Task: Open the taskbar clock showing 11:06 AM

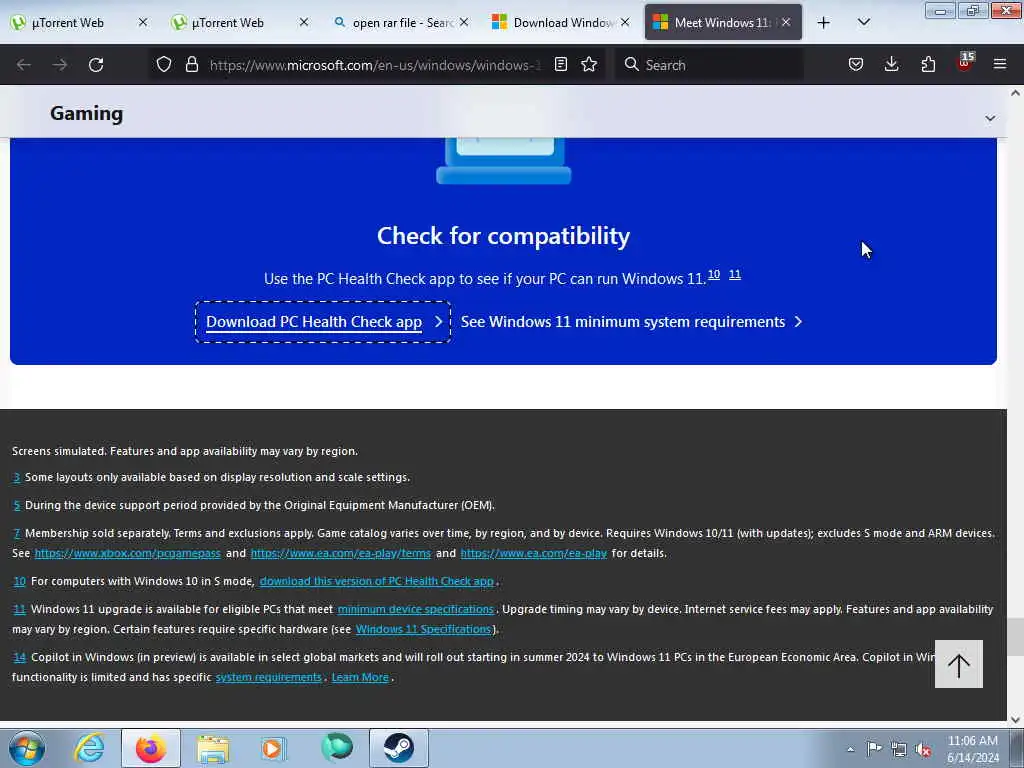Action: (972, 749)
